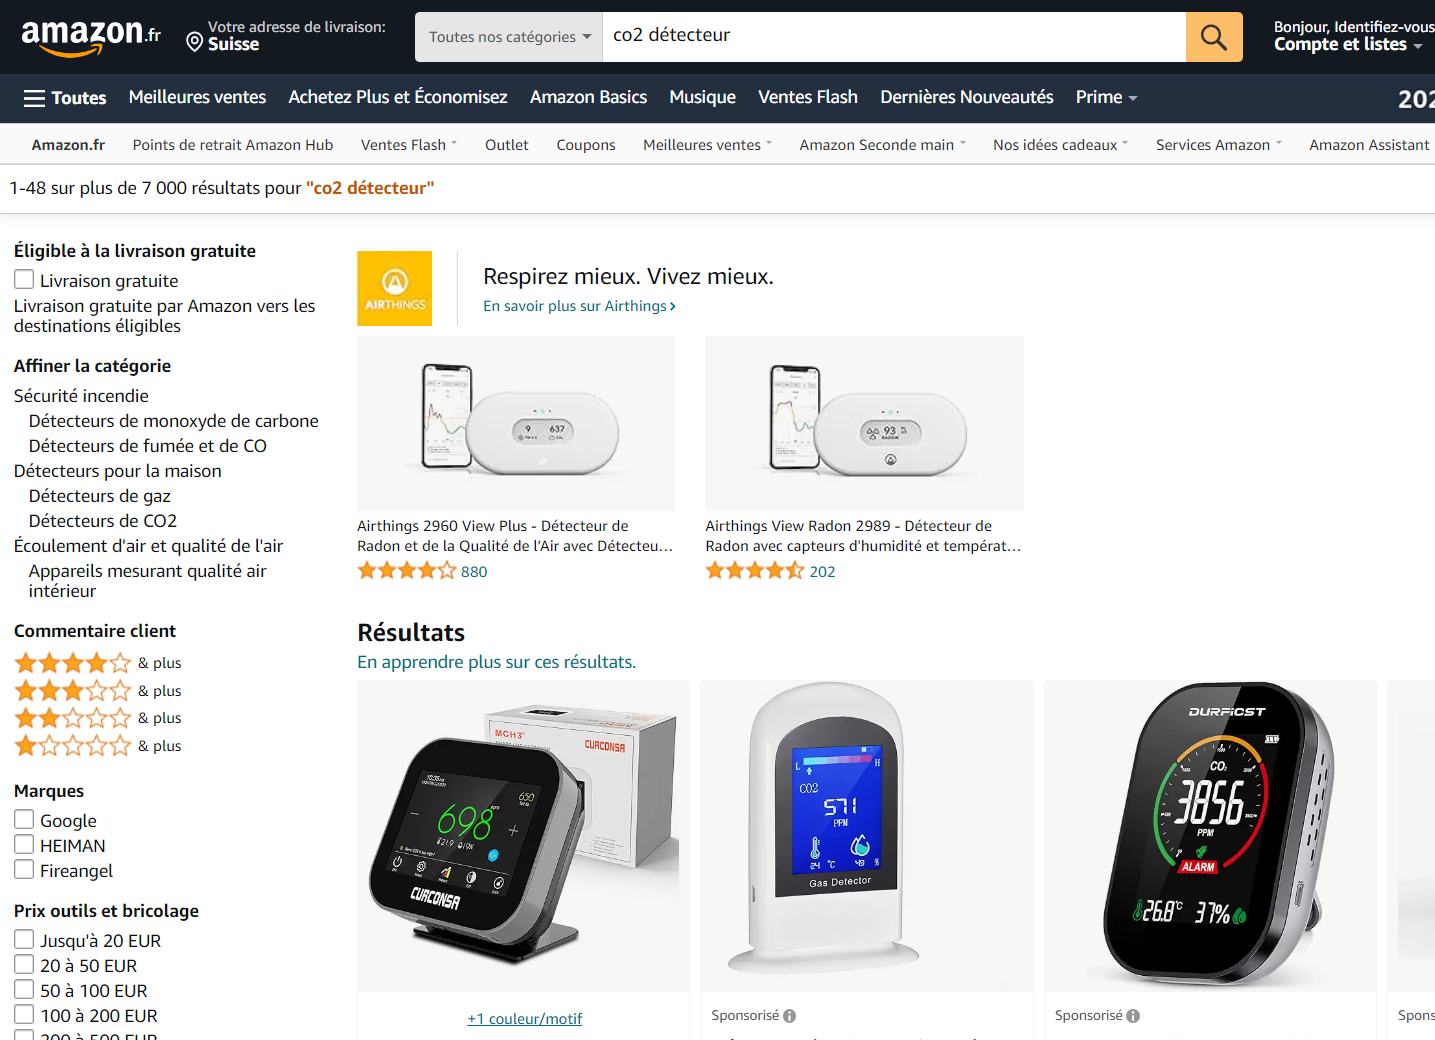Click the Sponsorisé info icon under Gas Detector

click(790, 1016)
